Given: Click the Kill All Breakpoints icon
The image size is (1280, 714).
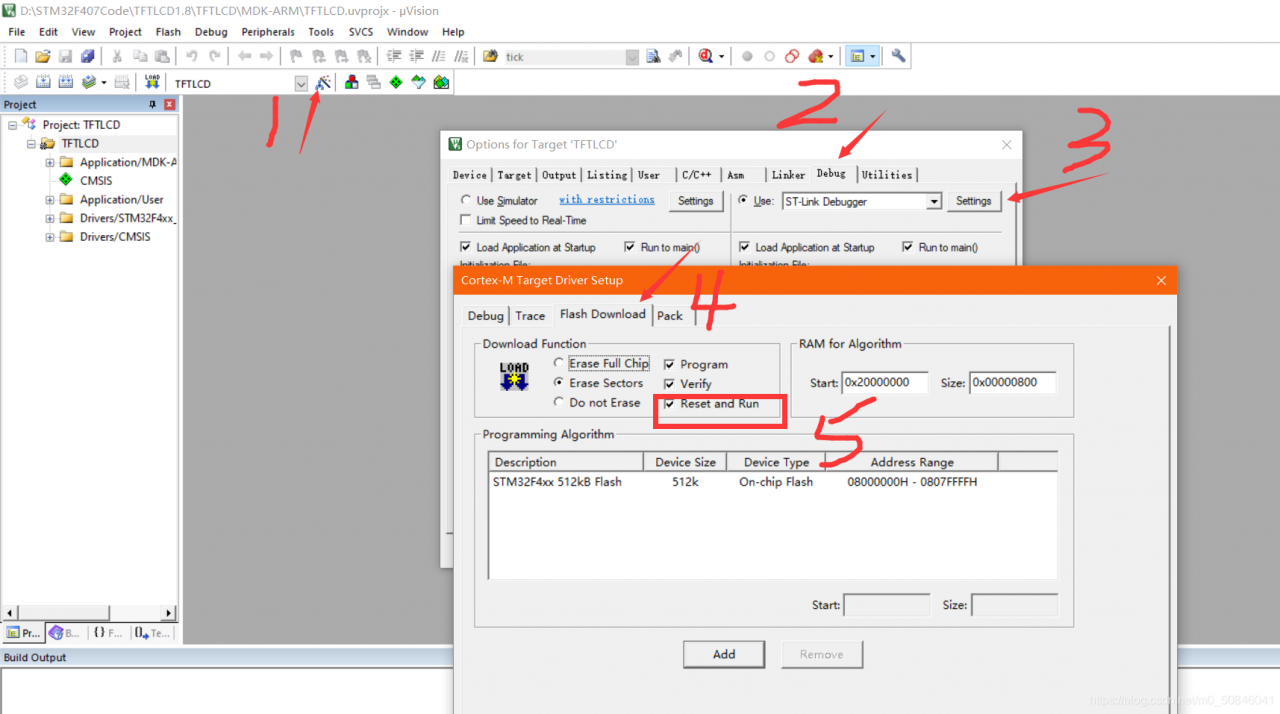Looking at the screenshot, I should (x=816, y=56).
